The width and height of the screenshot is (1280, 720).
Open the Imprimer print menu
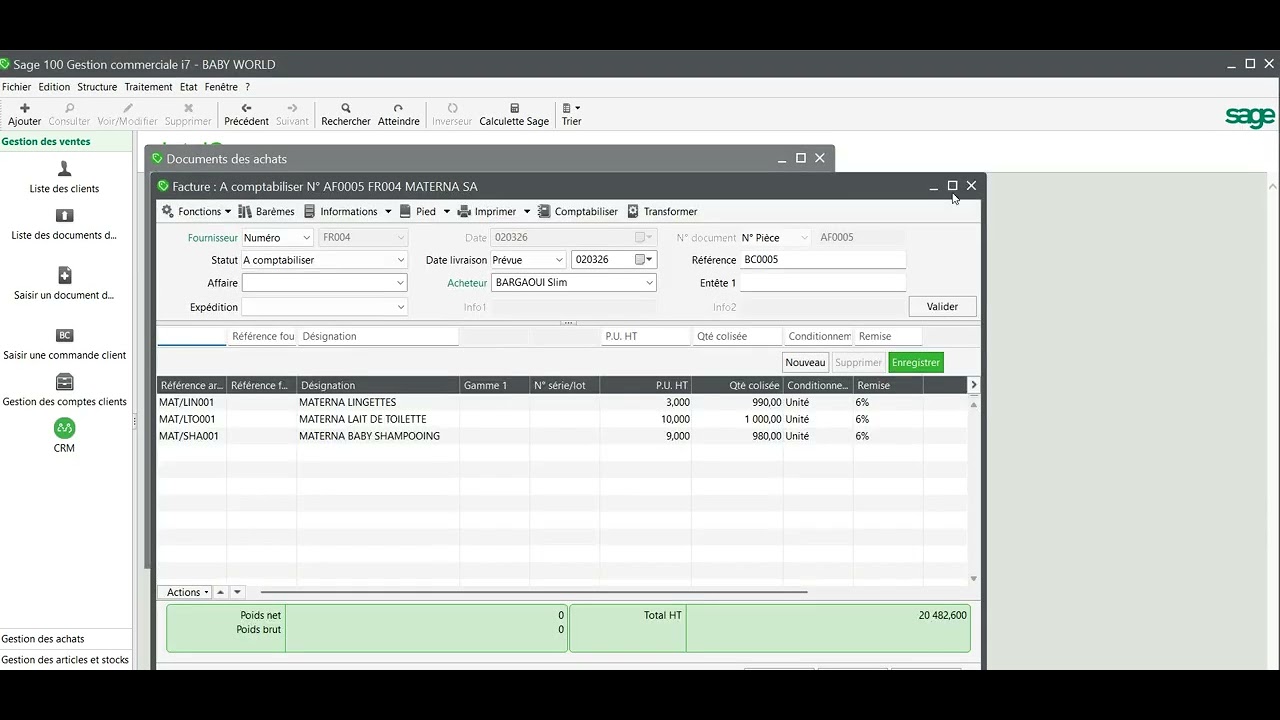click(493, 211)
